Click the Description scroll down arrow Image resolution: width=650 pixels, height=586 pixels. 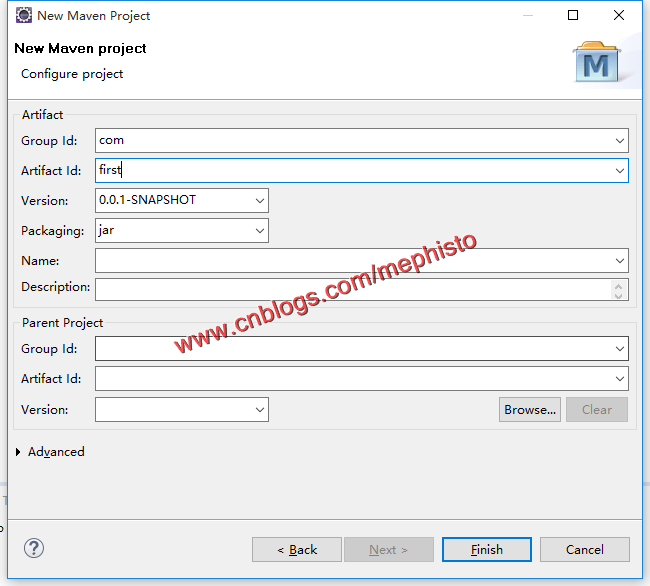tap(618, 295)
